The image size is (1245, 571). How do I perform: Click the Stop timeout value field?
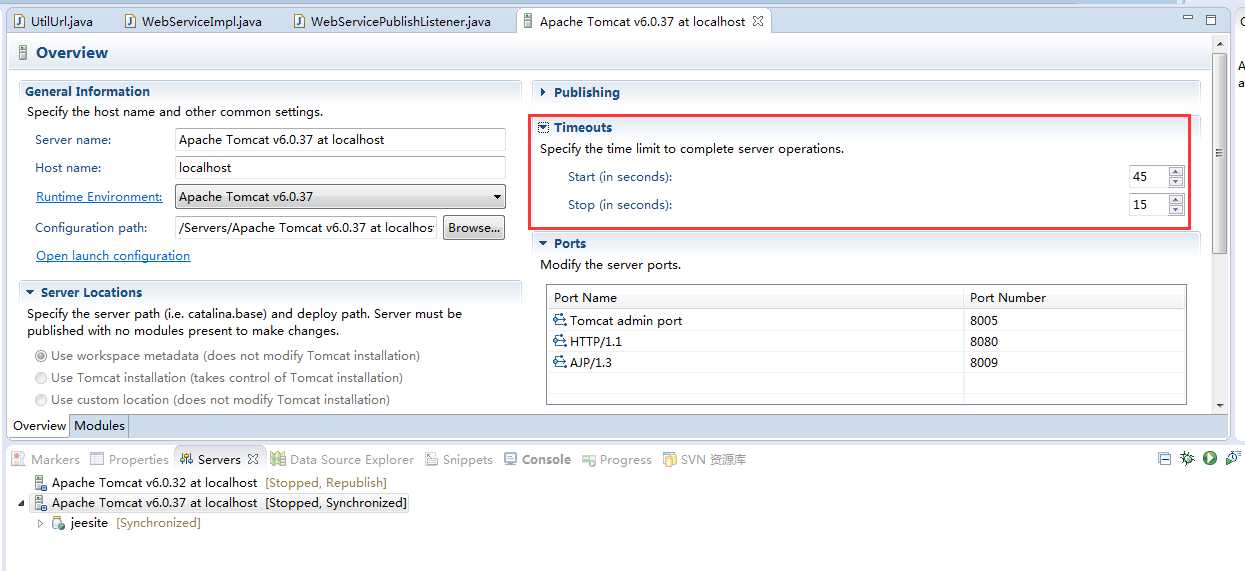pyautogui.click(x=1148, y=205)
